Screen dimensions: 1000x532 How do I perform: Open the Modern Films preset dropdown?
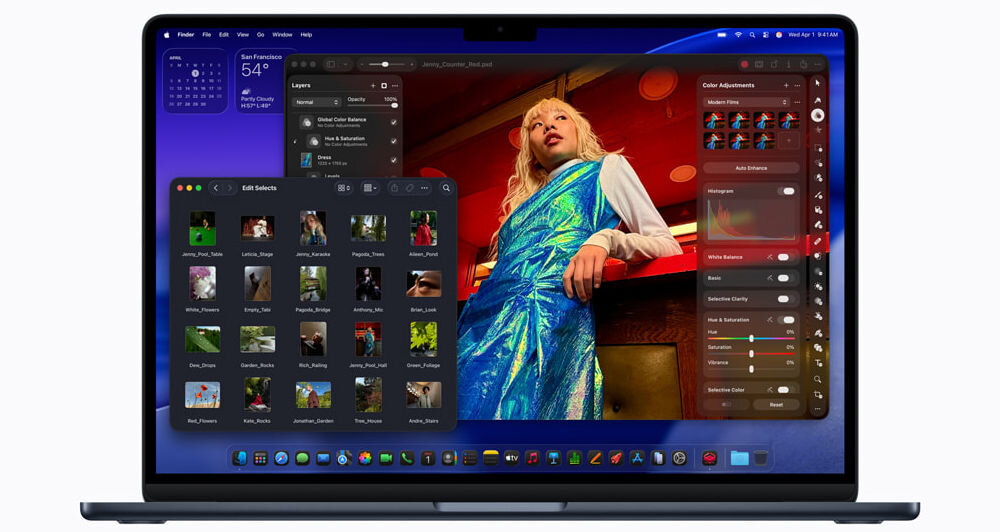(x=747, y=102)
